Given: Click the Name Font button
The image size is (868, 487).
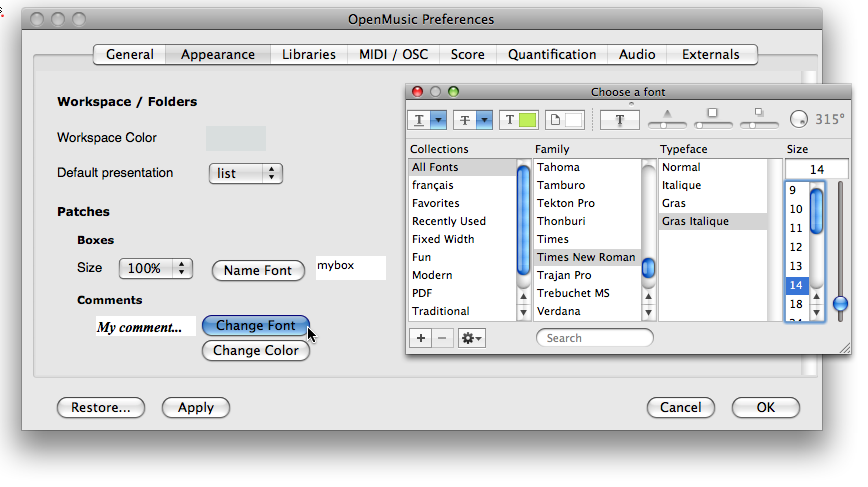Looking at the screenshot, I should click(258, 270).
